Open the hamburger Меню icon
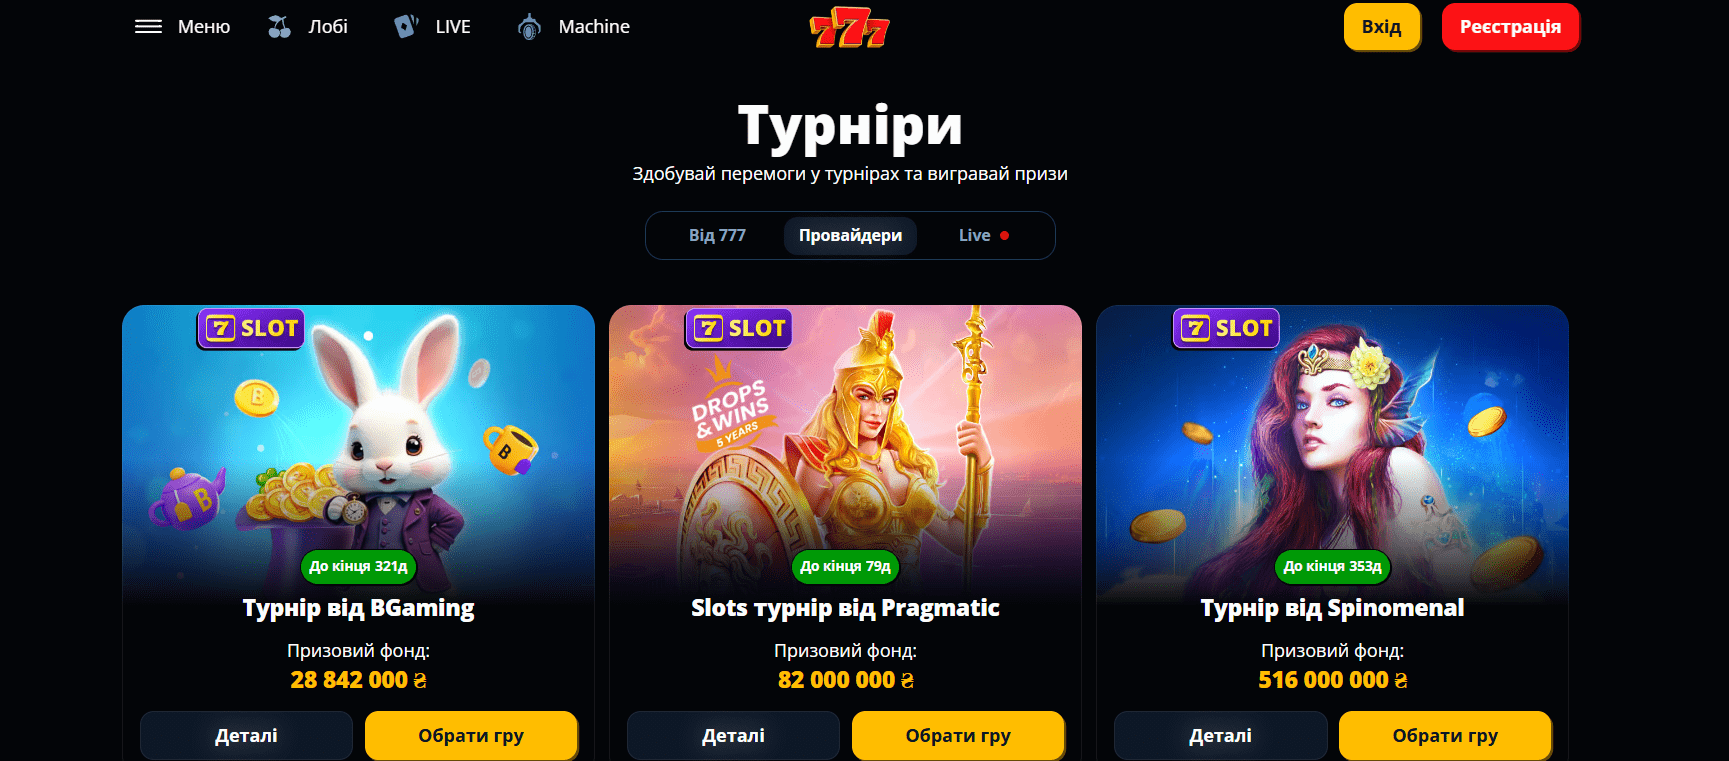Screen dimensions: 1729x761 pos(148,27)
